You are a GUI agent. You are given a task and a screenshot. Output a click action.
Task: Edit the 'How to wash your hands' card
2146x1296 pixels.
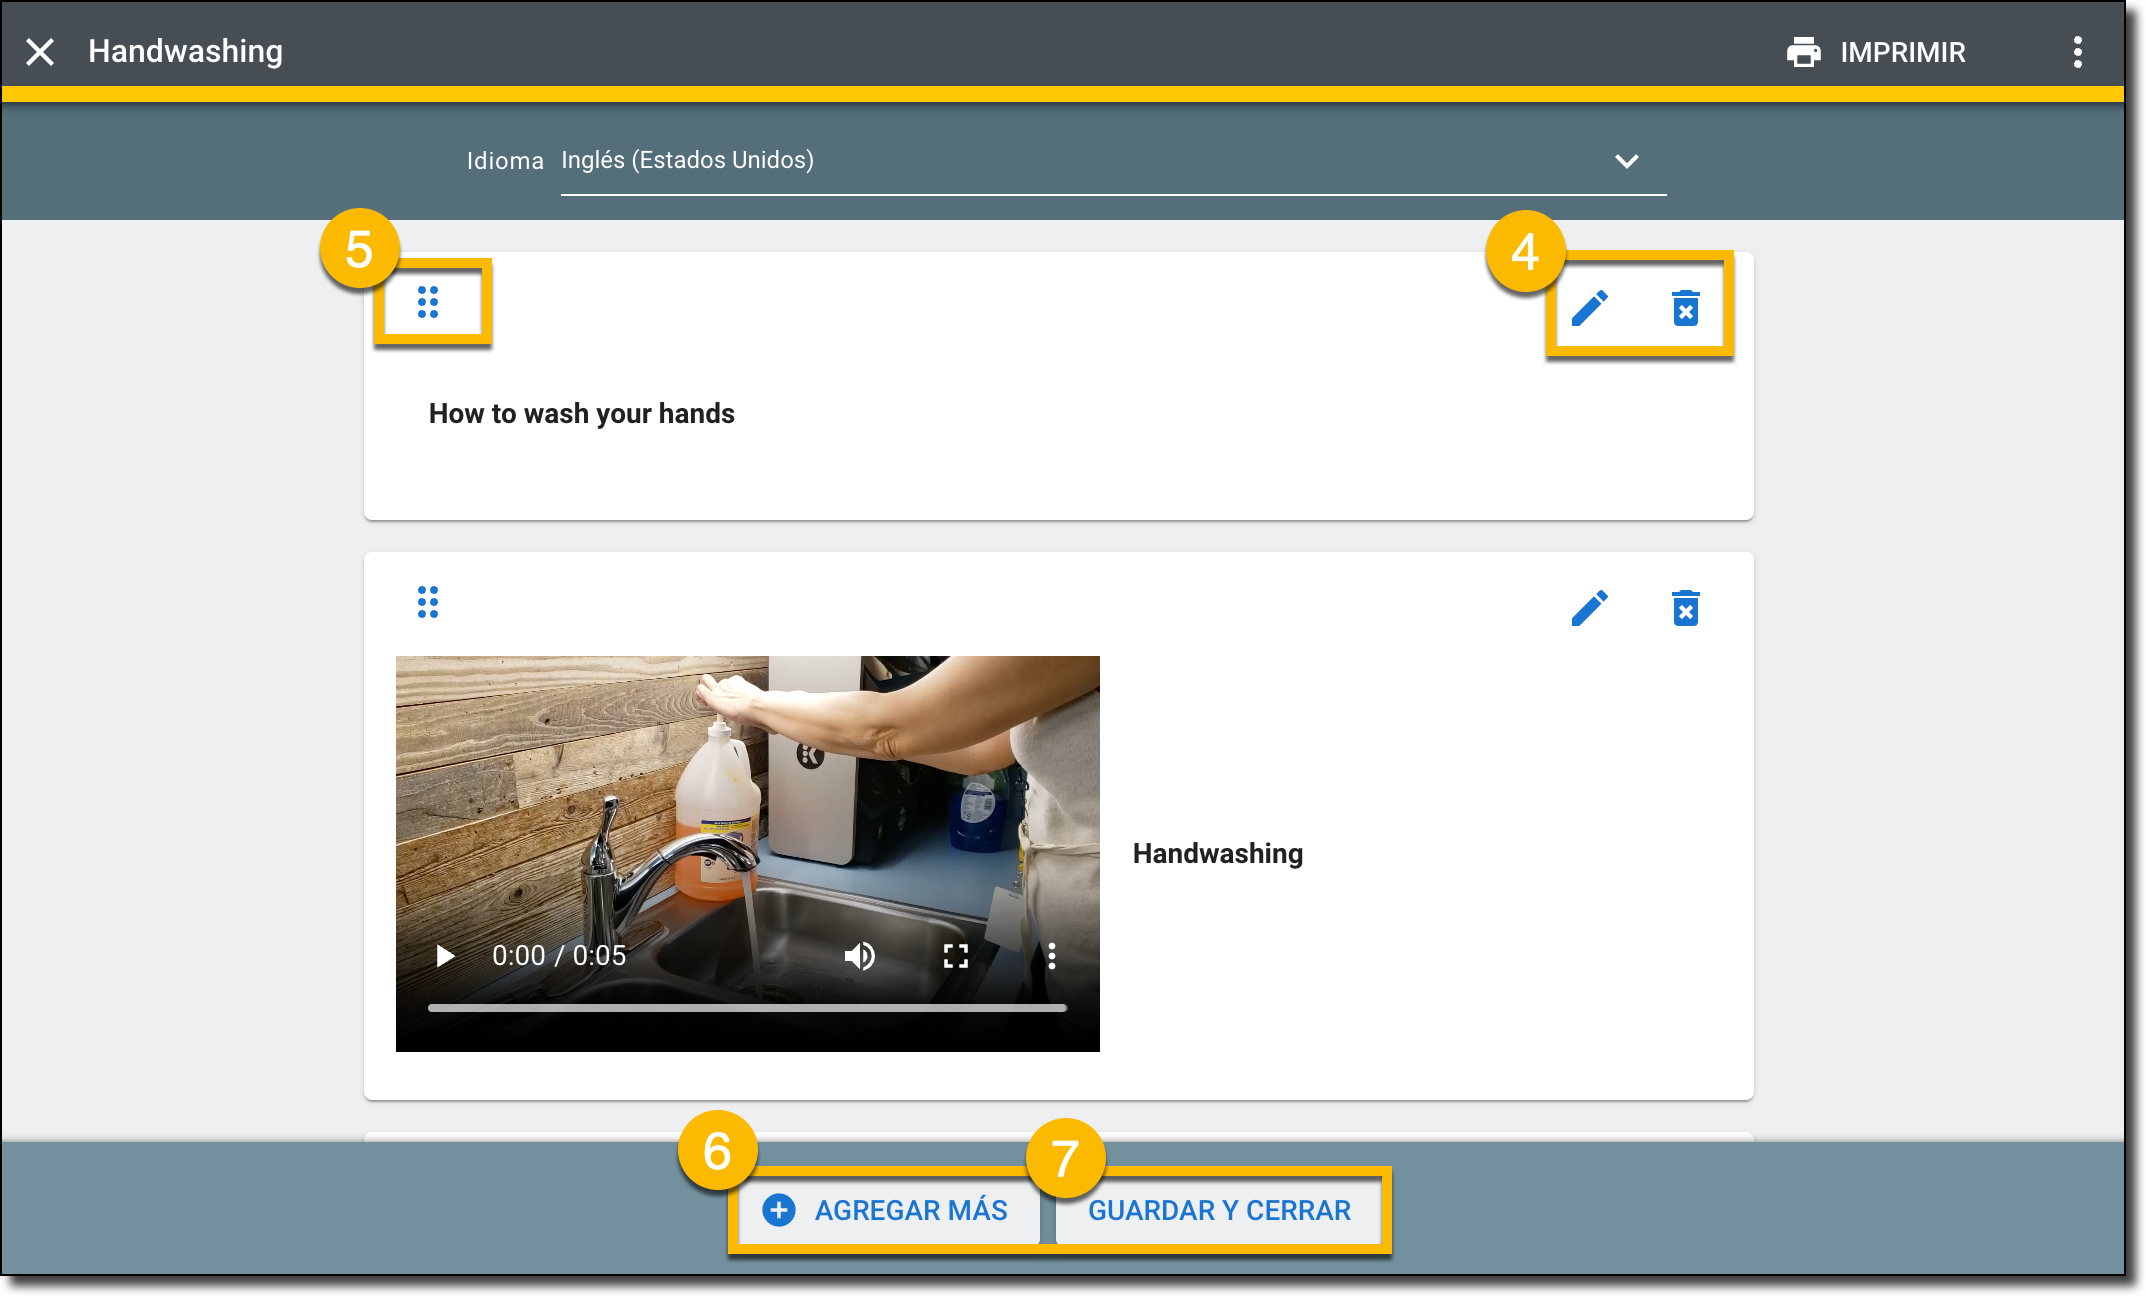1589,308
